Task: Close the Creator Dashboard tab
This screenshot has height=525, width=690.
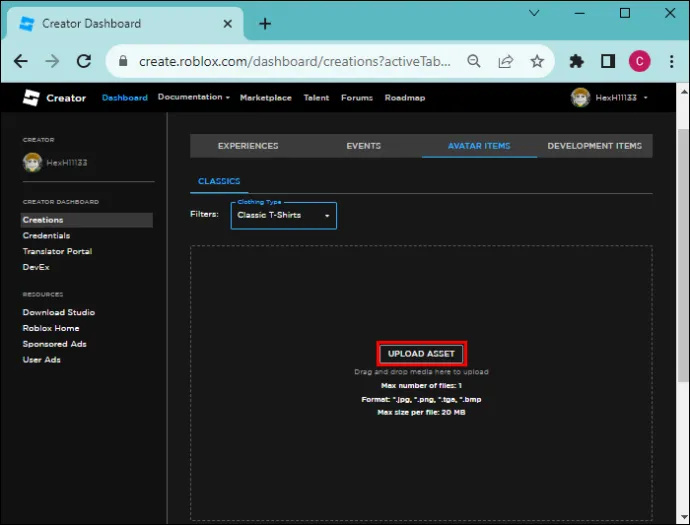Action: 228,23
